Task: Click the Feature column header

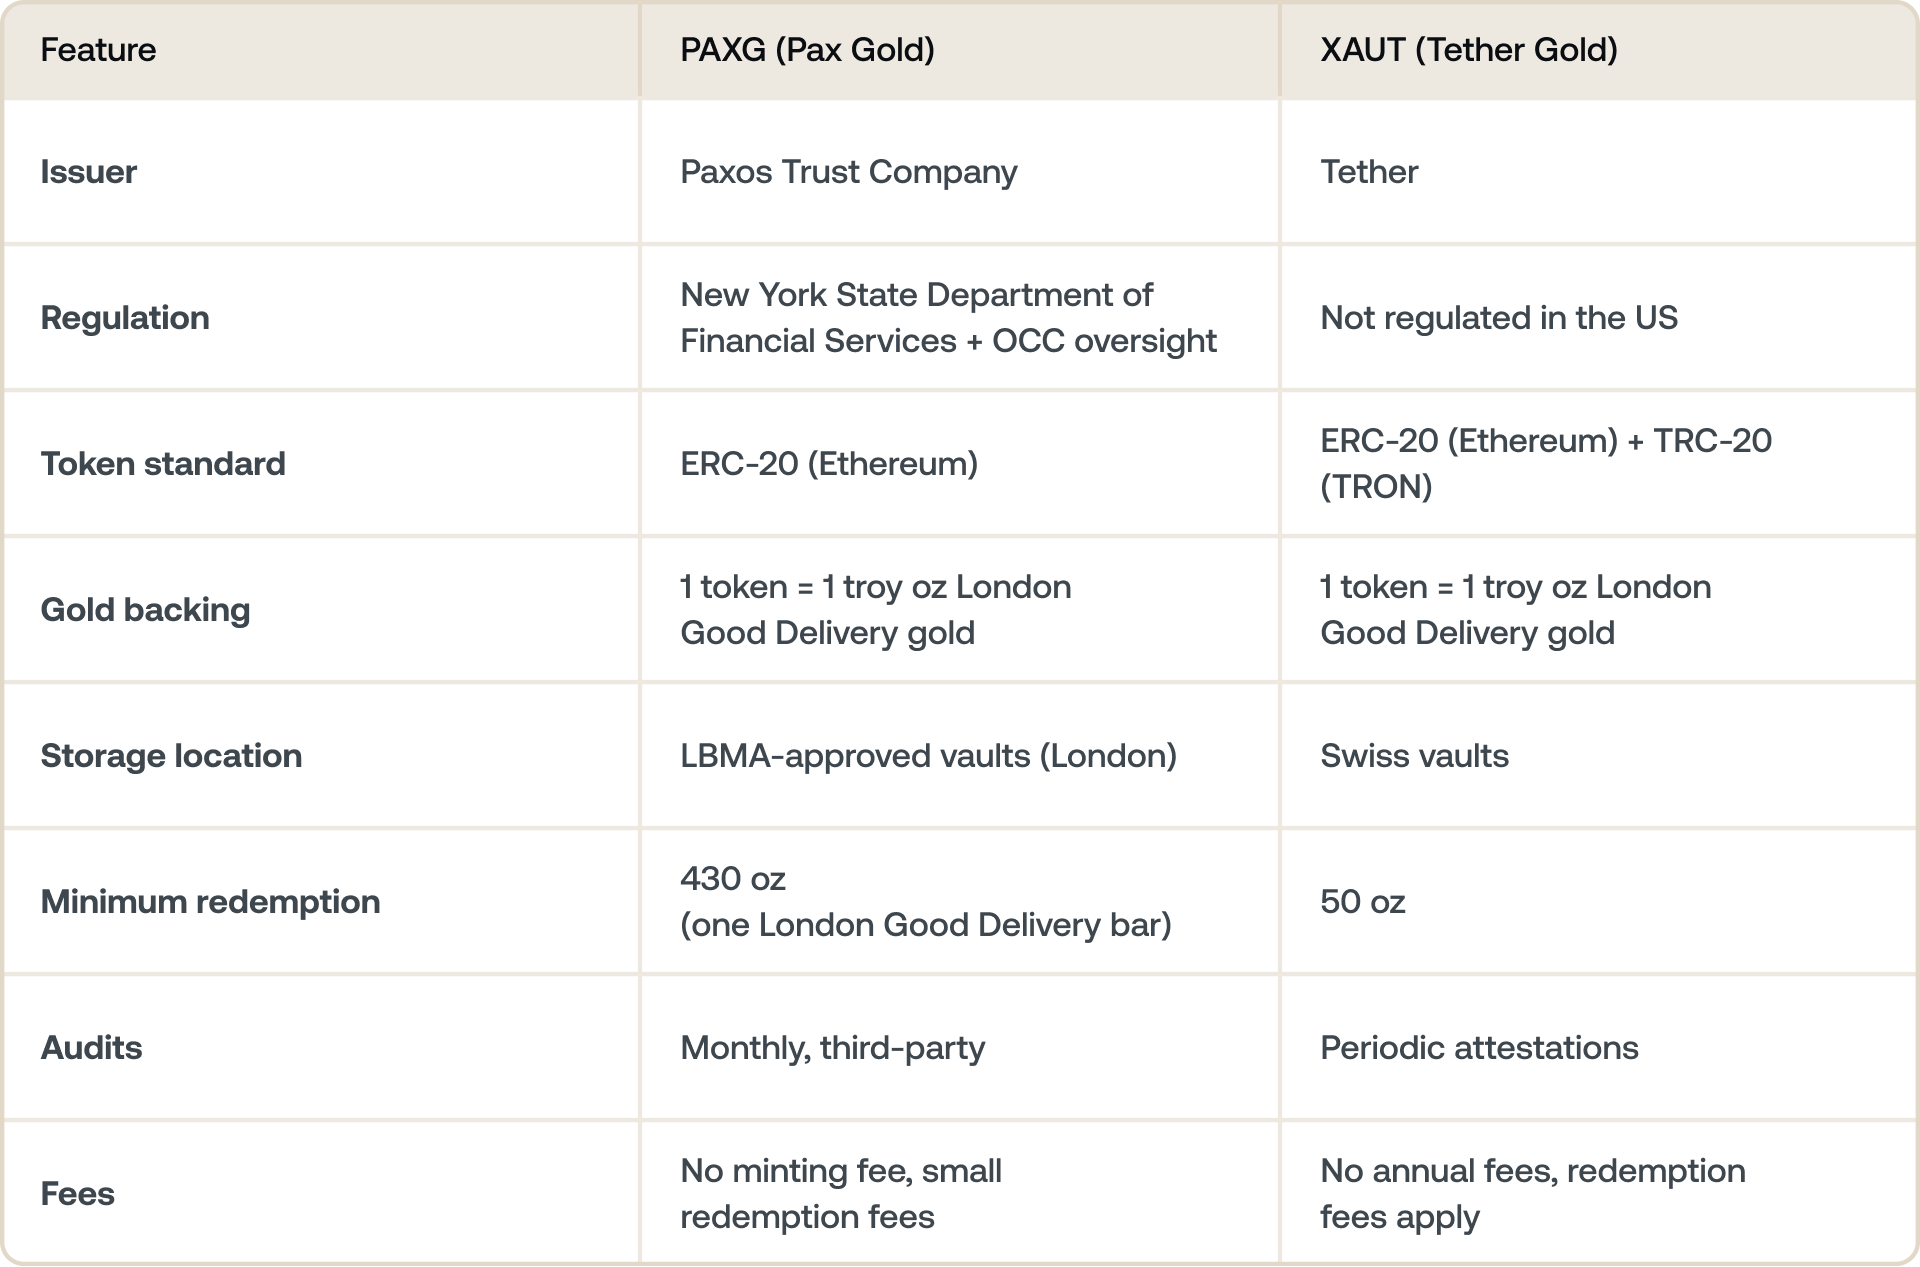Action: tap(98, 50)
